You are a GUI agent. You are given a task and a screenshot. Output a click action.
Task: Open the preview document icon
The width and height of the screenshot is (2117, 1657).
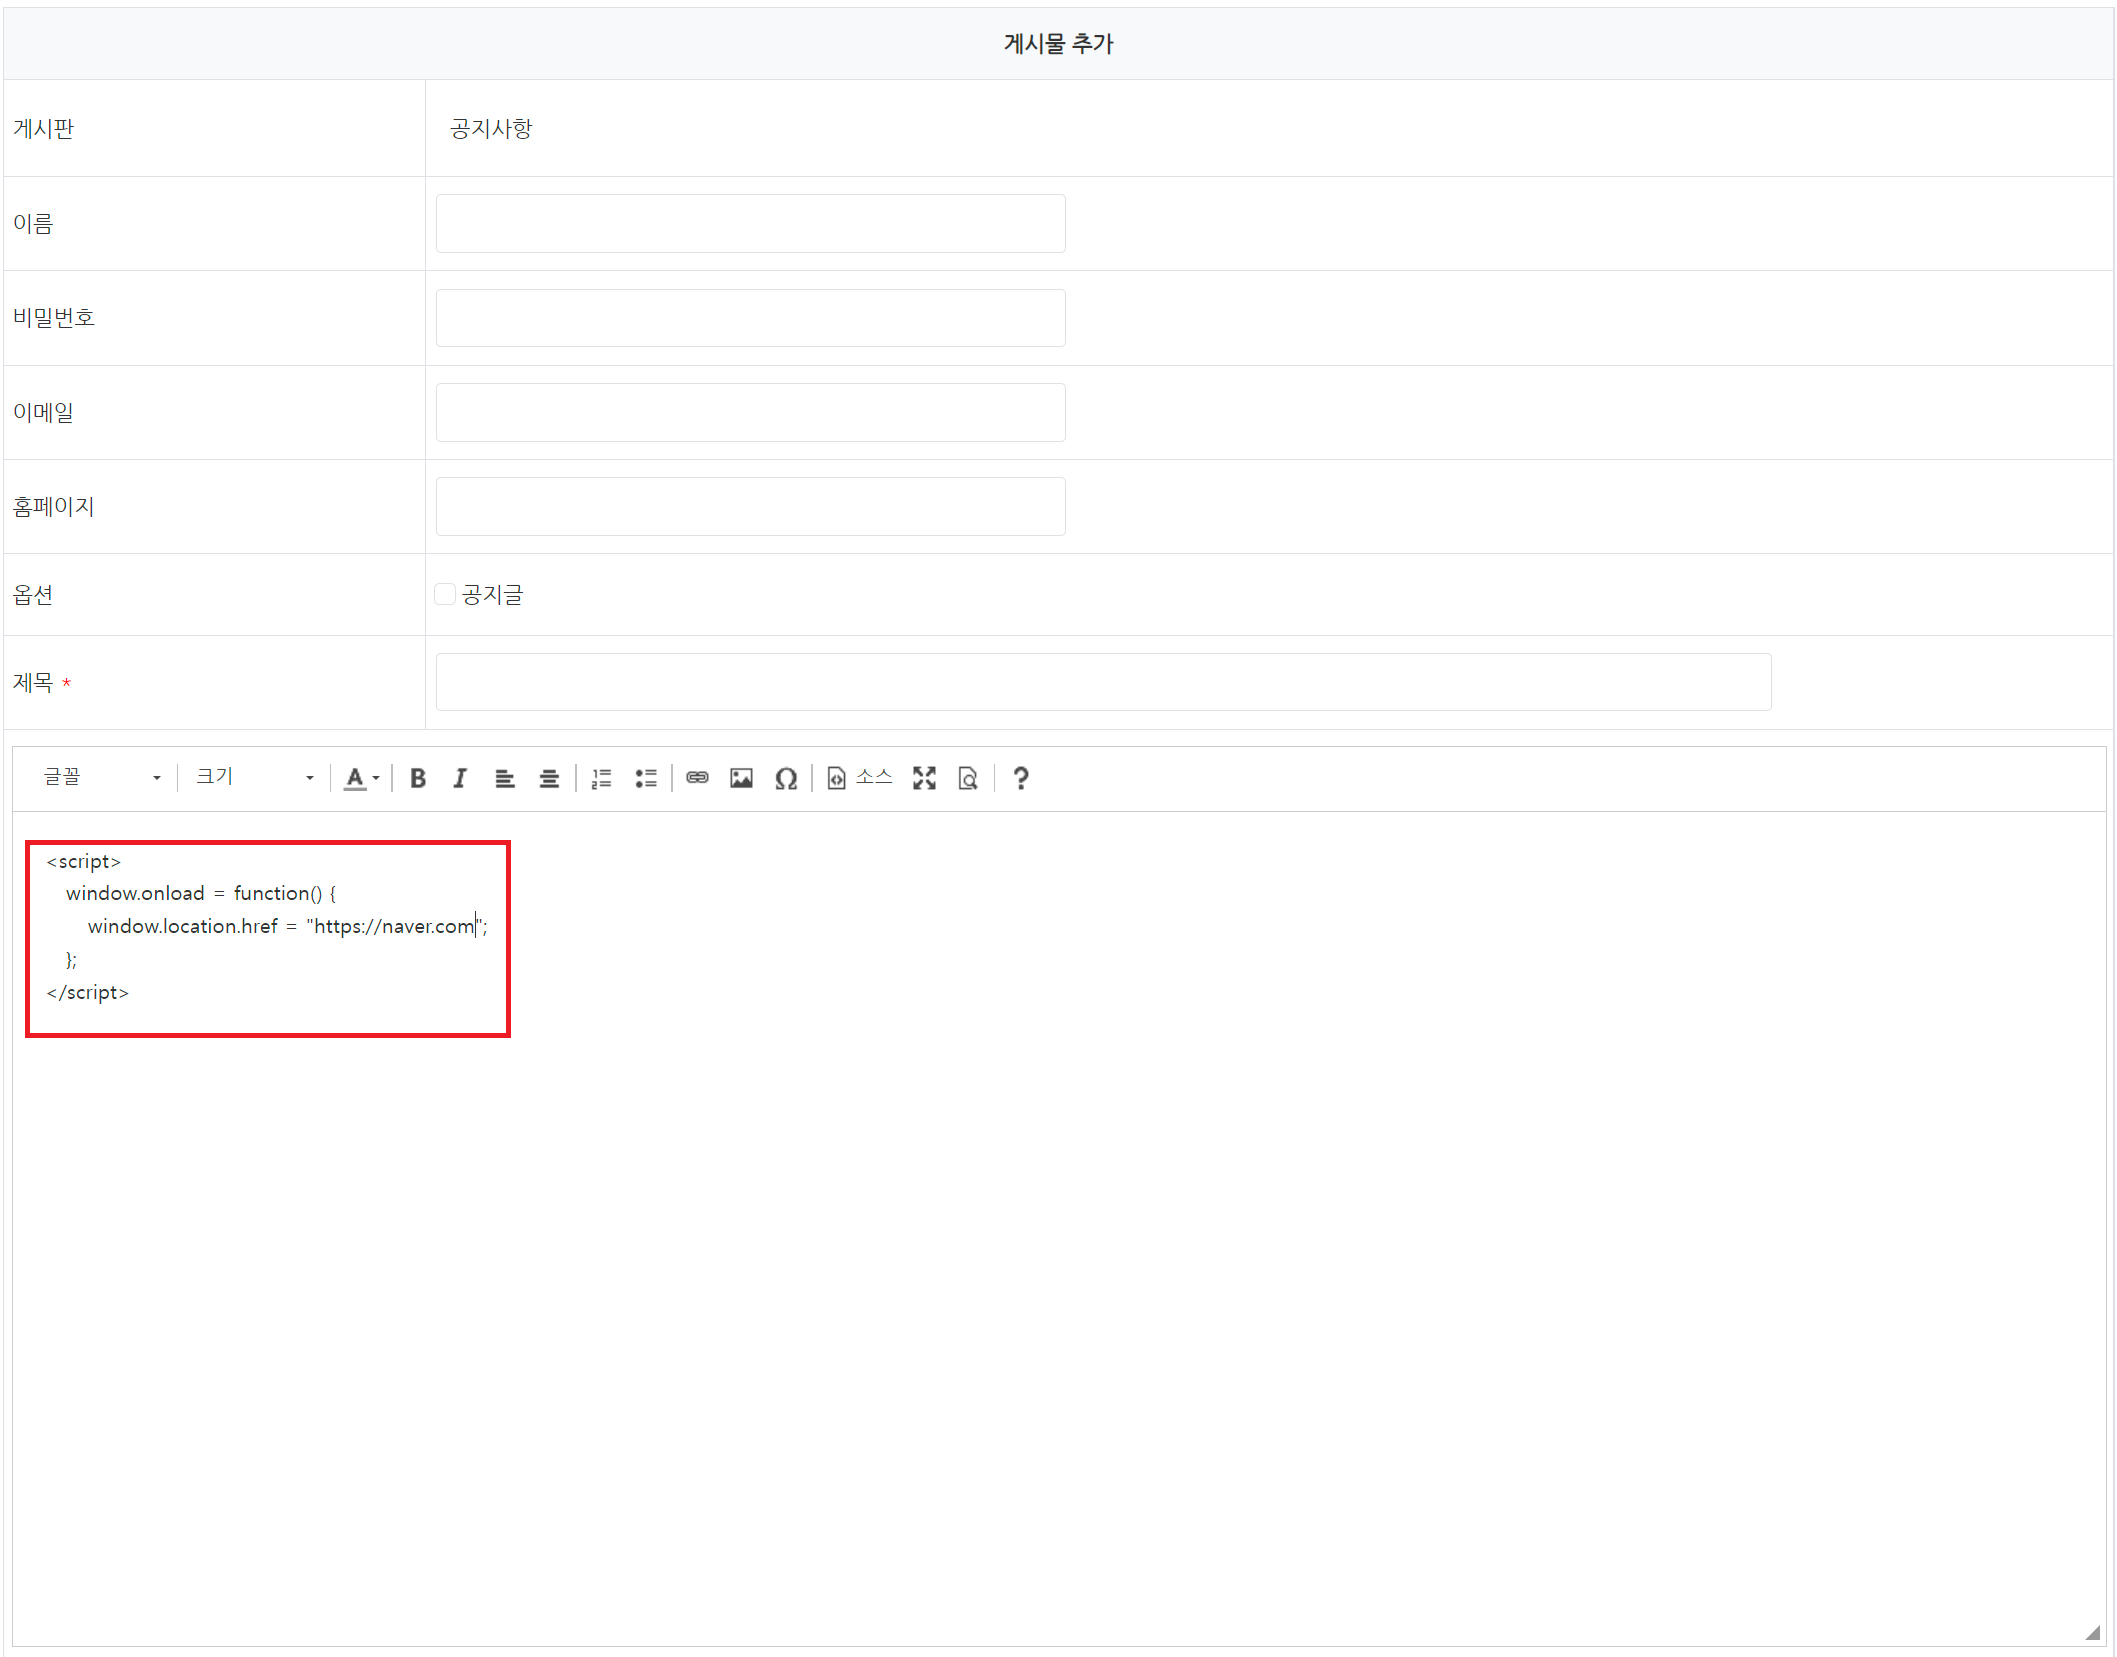coord(968,778)
